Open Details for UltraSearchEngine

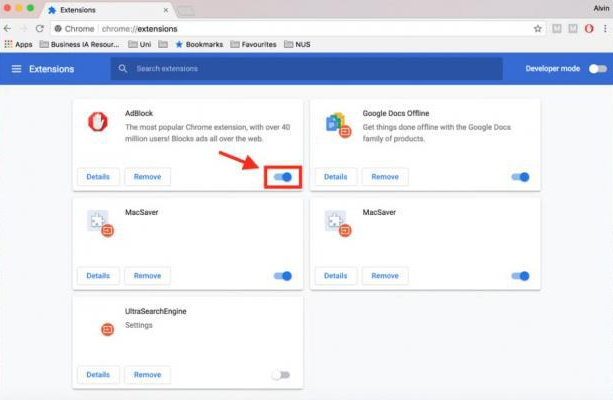pyautogui.click(x=98, y=375)
